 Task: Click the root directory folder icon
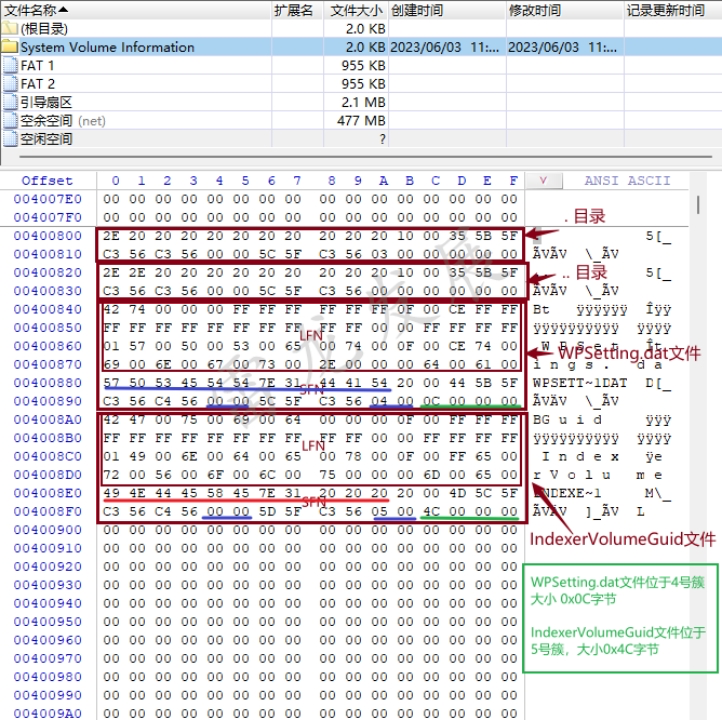coord(9,29)
